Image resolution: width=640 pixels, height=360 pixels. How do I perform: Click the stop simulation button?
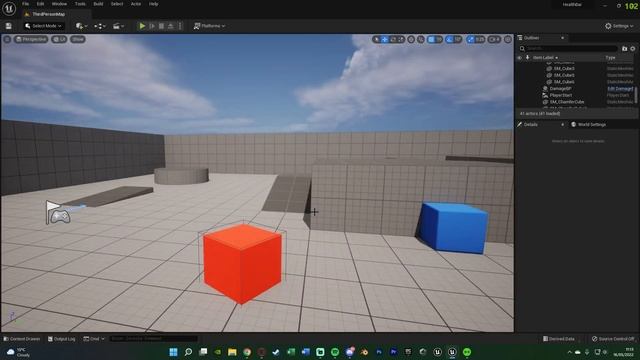point(161,26)
